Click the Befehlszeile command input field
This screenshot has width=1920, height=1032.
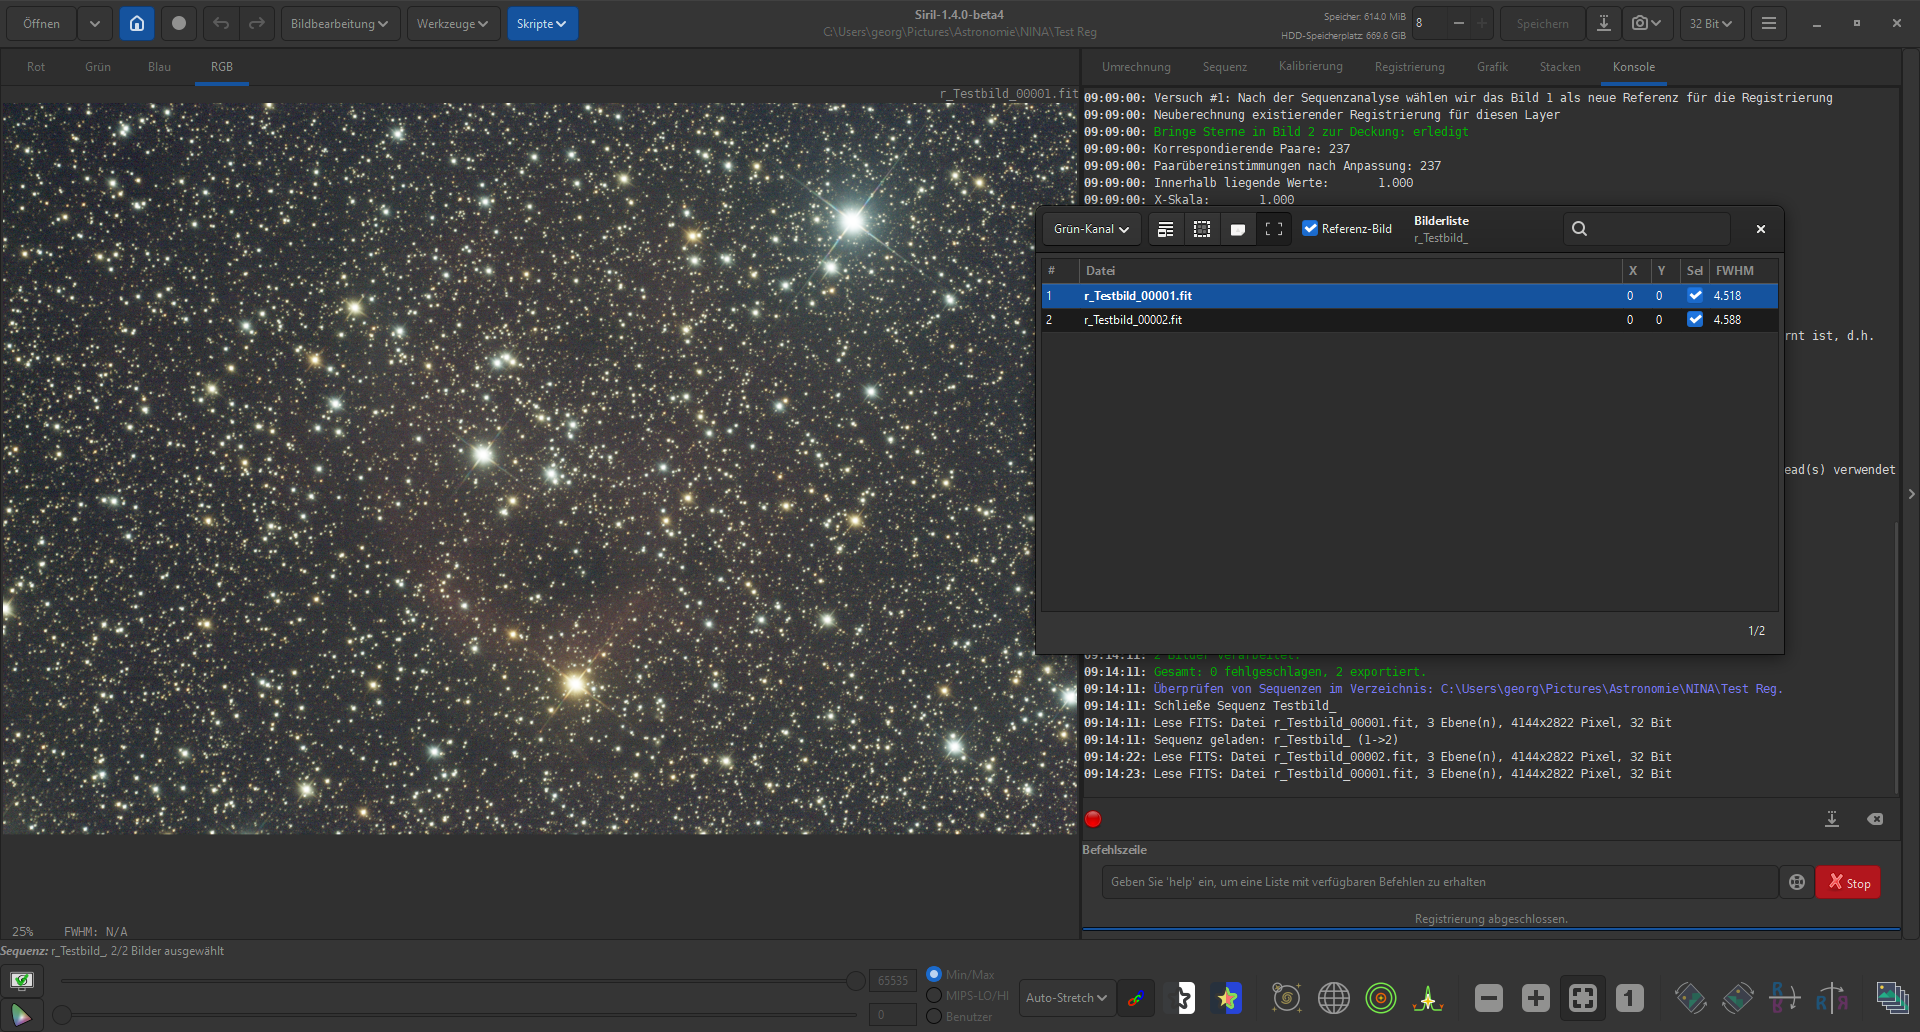click(x=1439, y=882)
